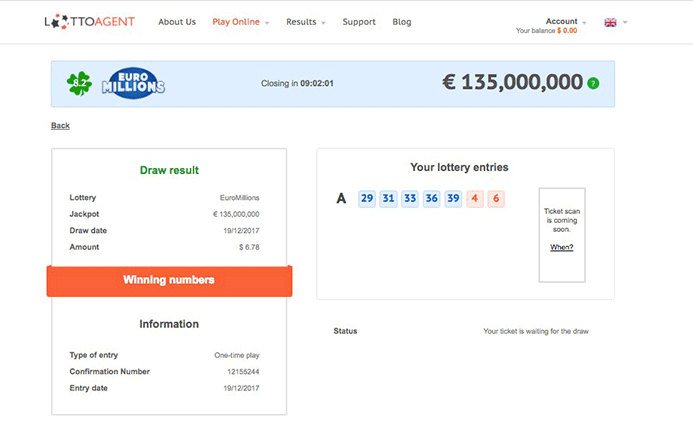Open the About Us page
The image size is (693, 438).
click(x=177, y=22)
